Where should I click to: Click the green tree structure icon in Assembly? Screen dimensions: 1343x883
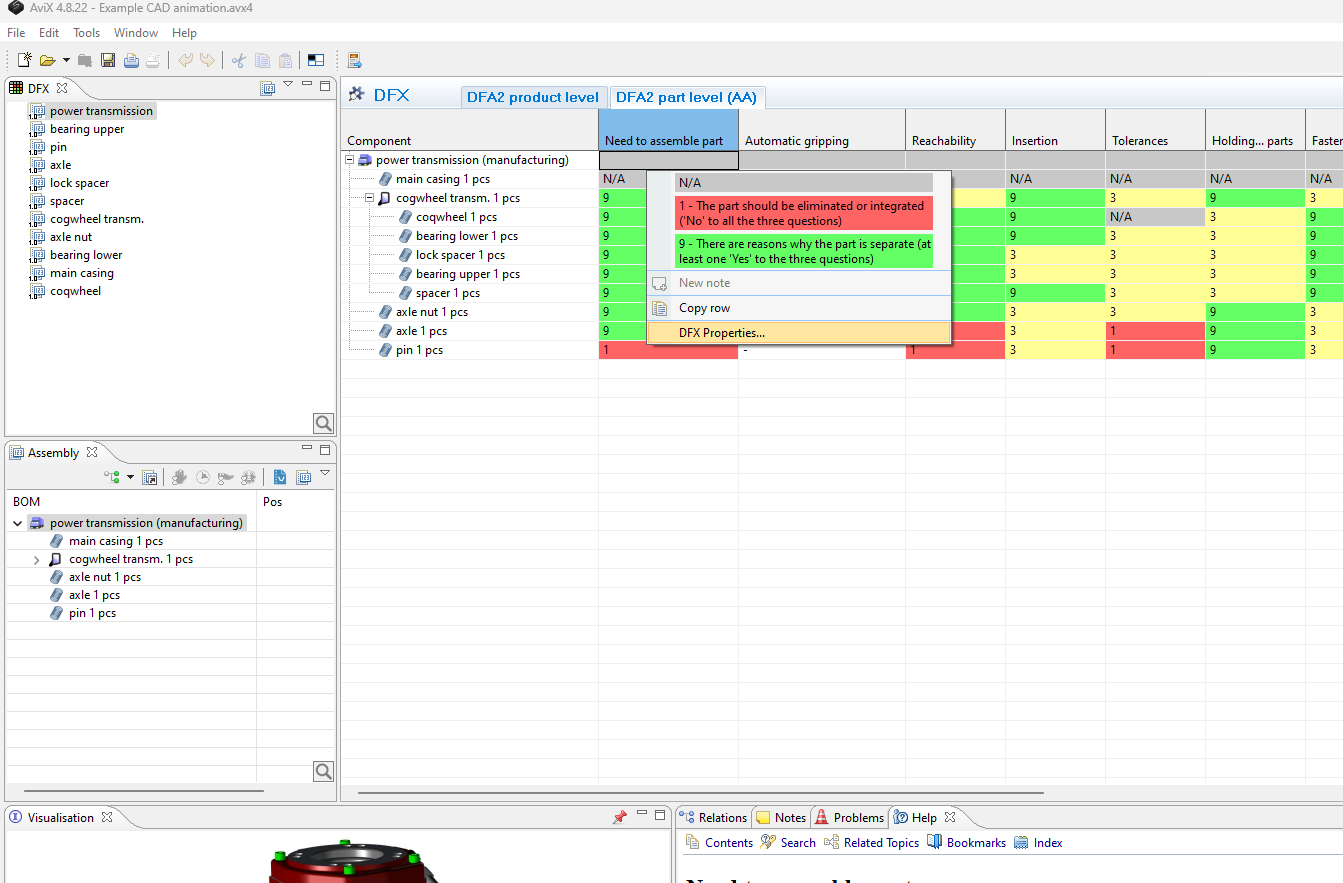112,477
